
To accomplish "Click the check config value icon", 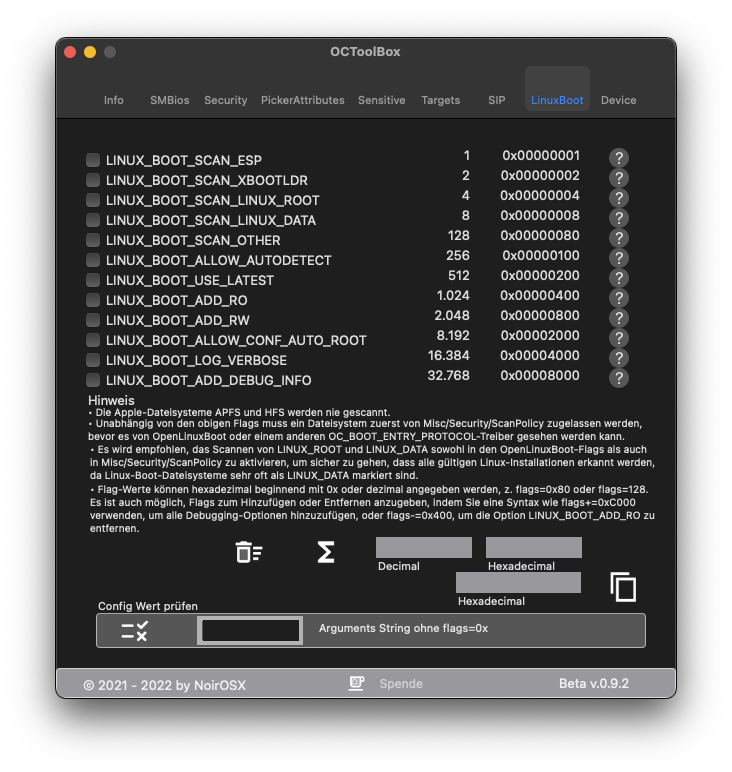I will coord(134,631).
